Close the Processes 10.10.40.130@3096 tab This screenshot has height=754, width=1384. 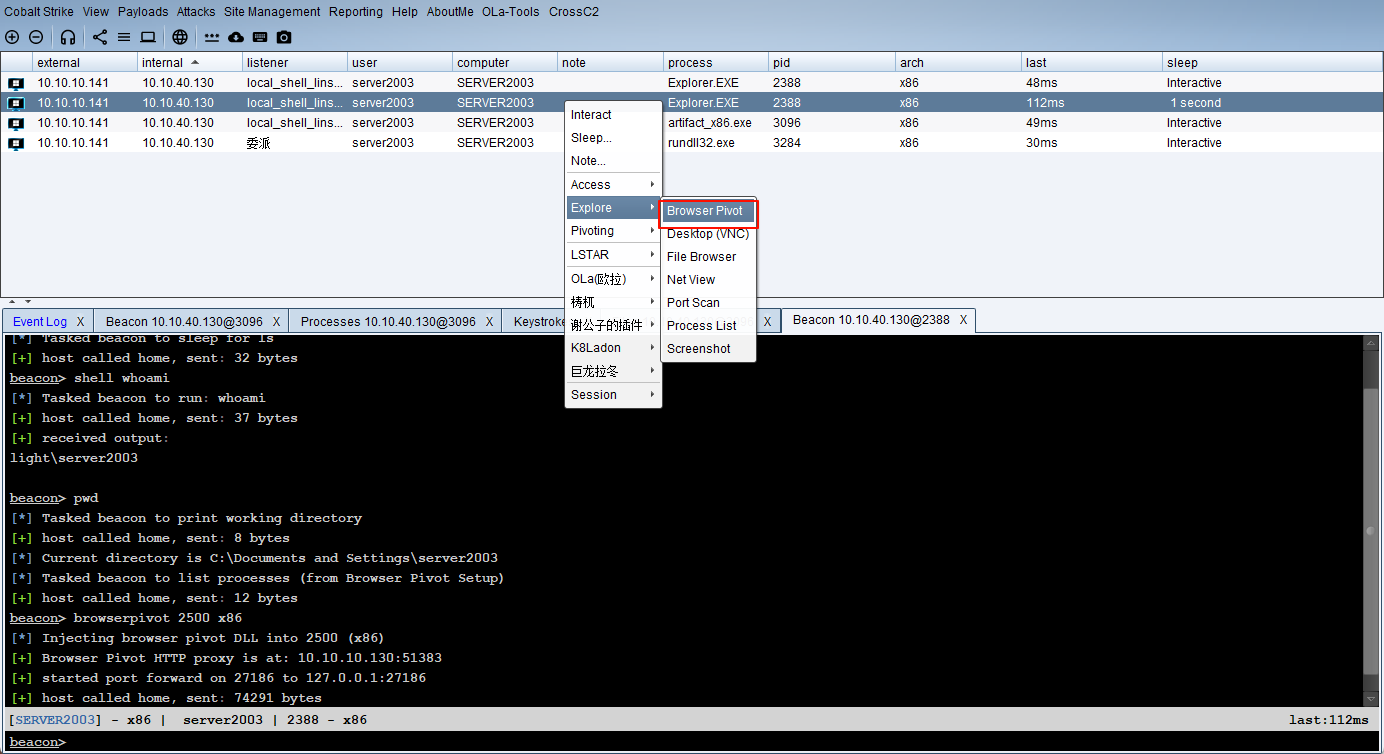pyautogui.click(x=489, y=321)
